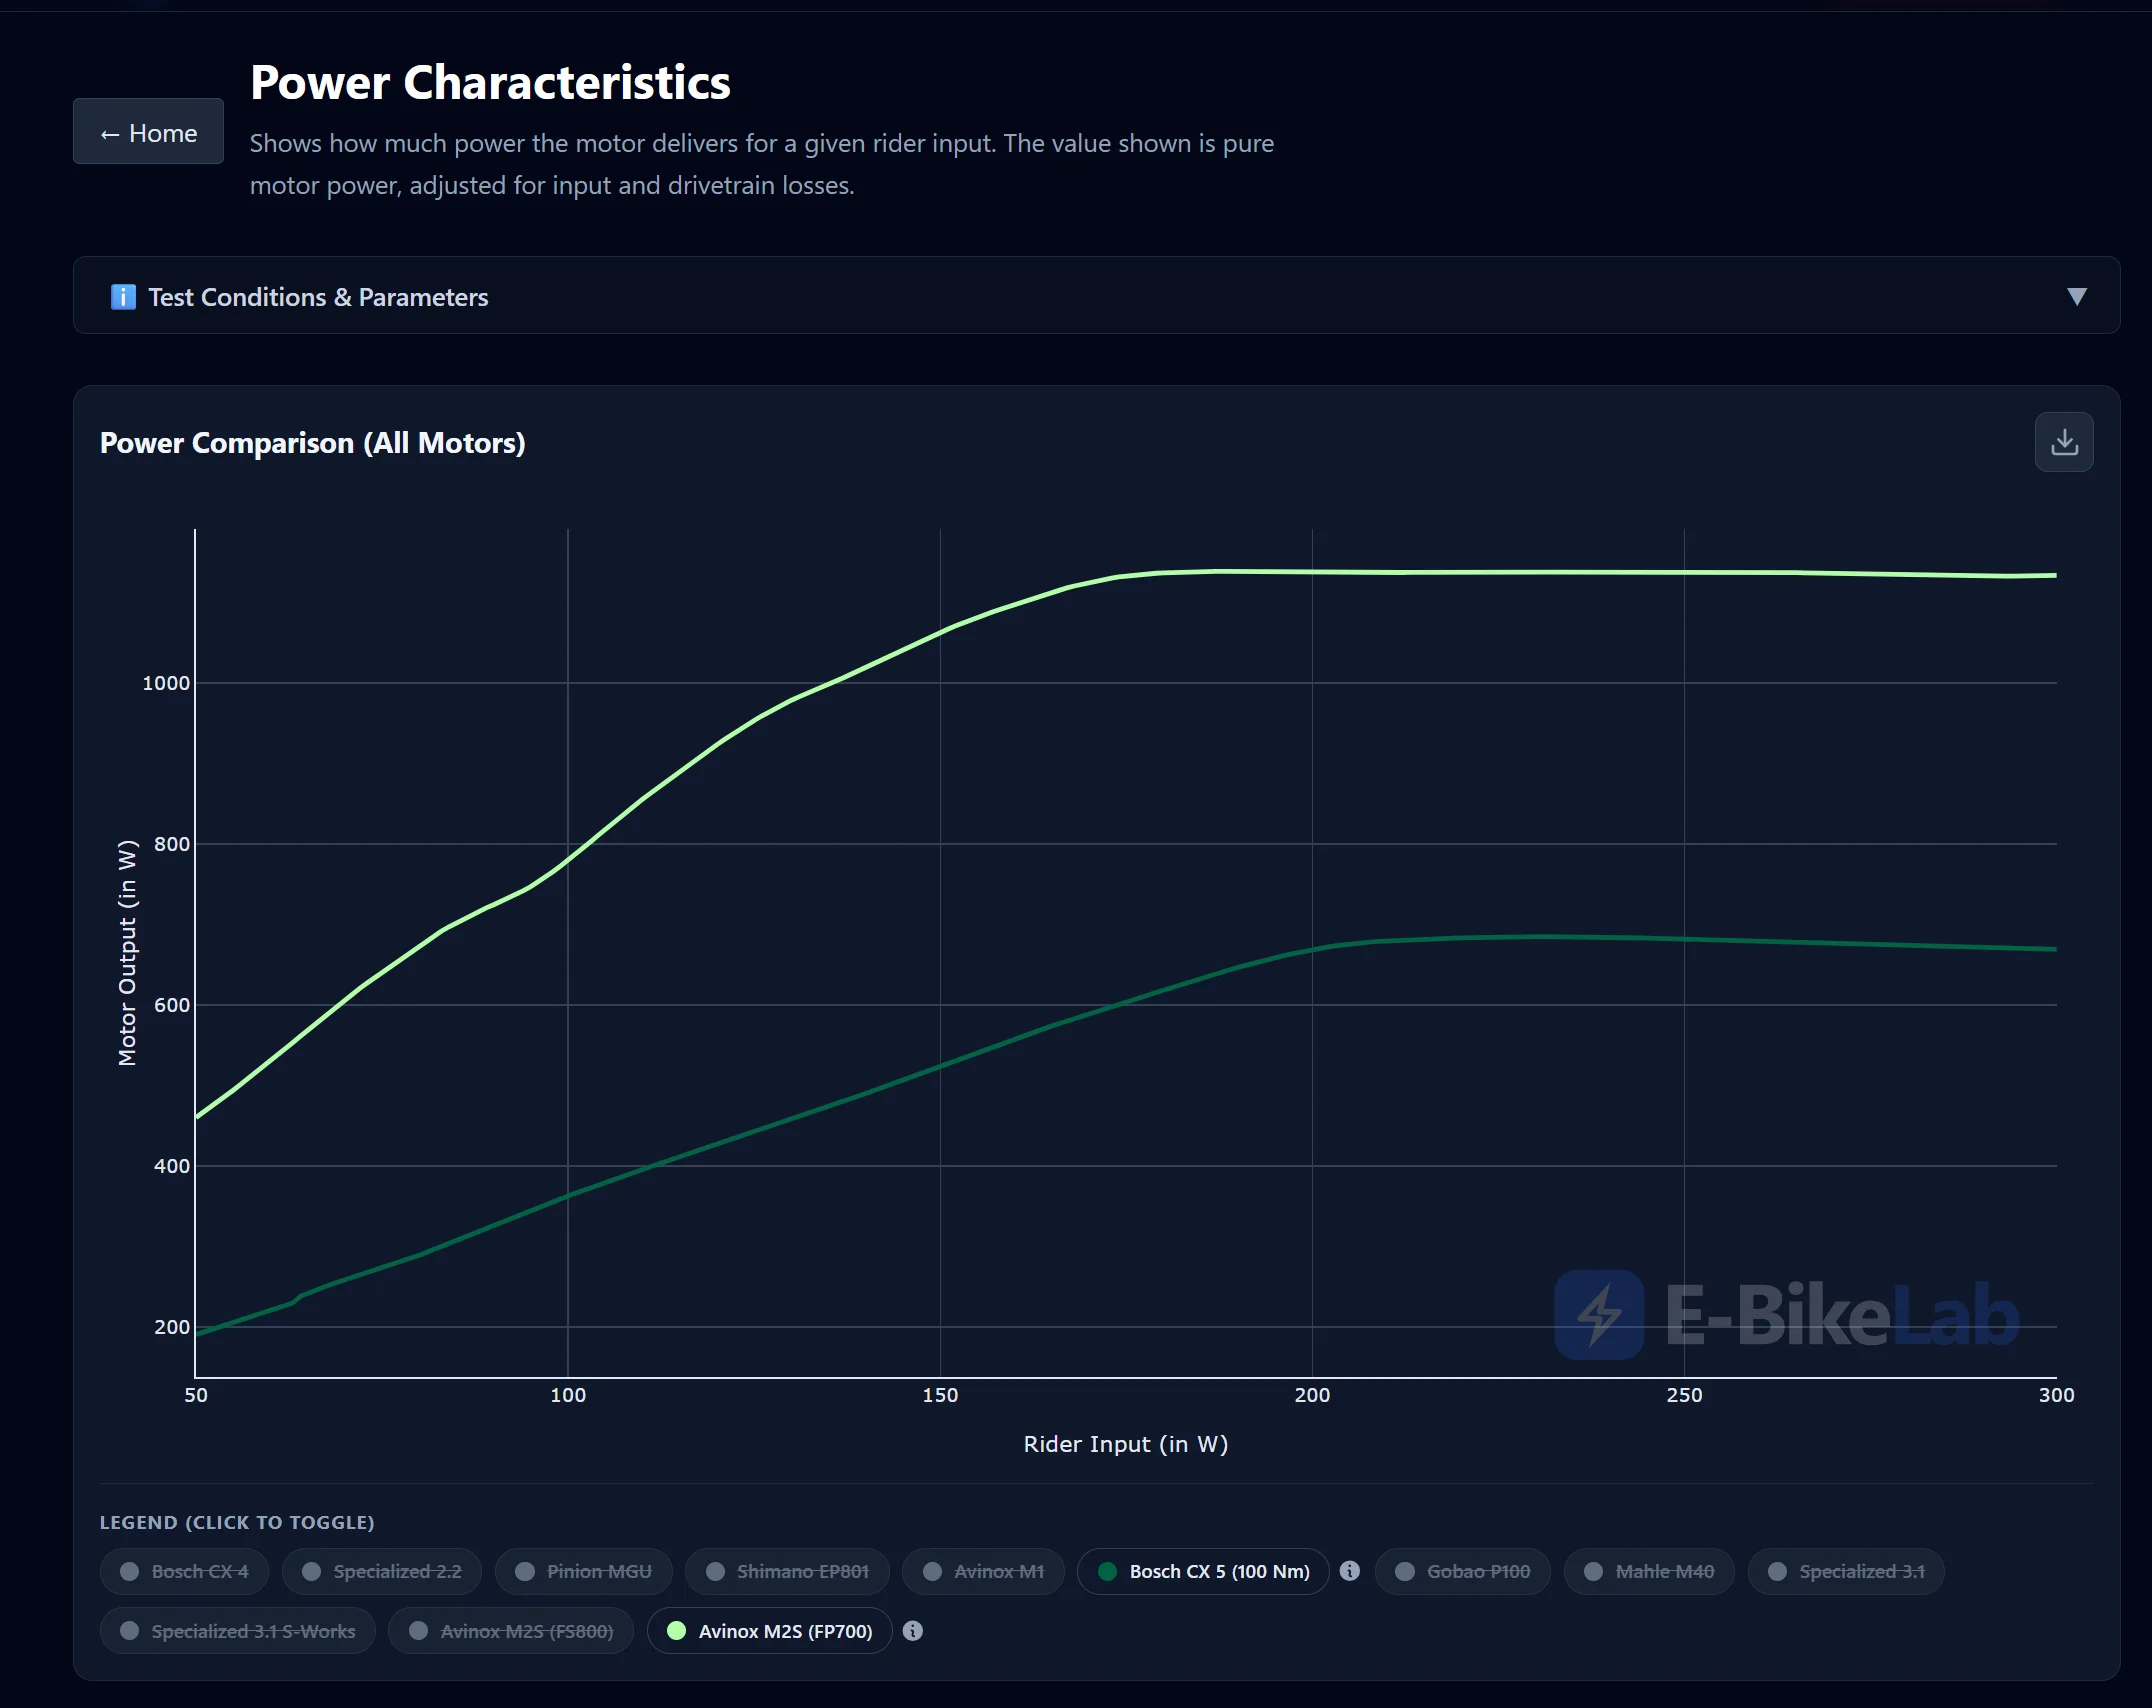
Task: Click the info icon beside Avinox M2S (FP700)
Action: 912,1631
